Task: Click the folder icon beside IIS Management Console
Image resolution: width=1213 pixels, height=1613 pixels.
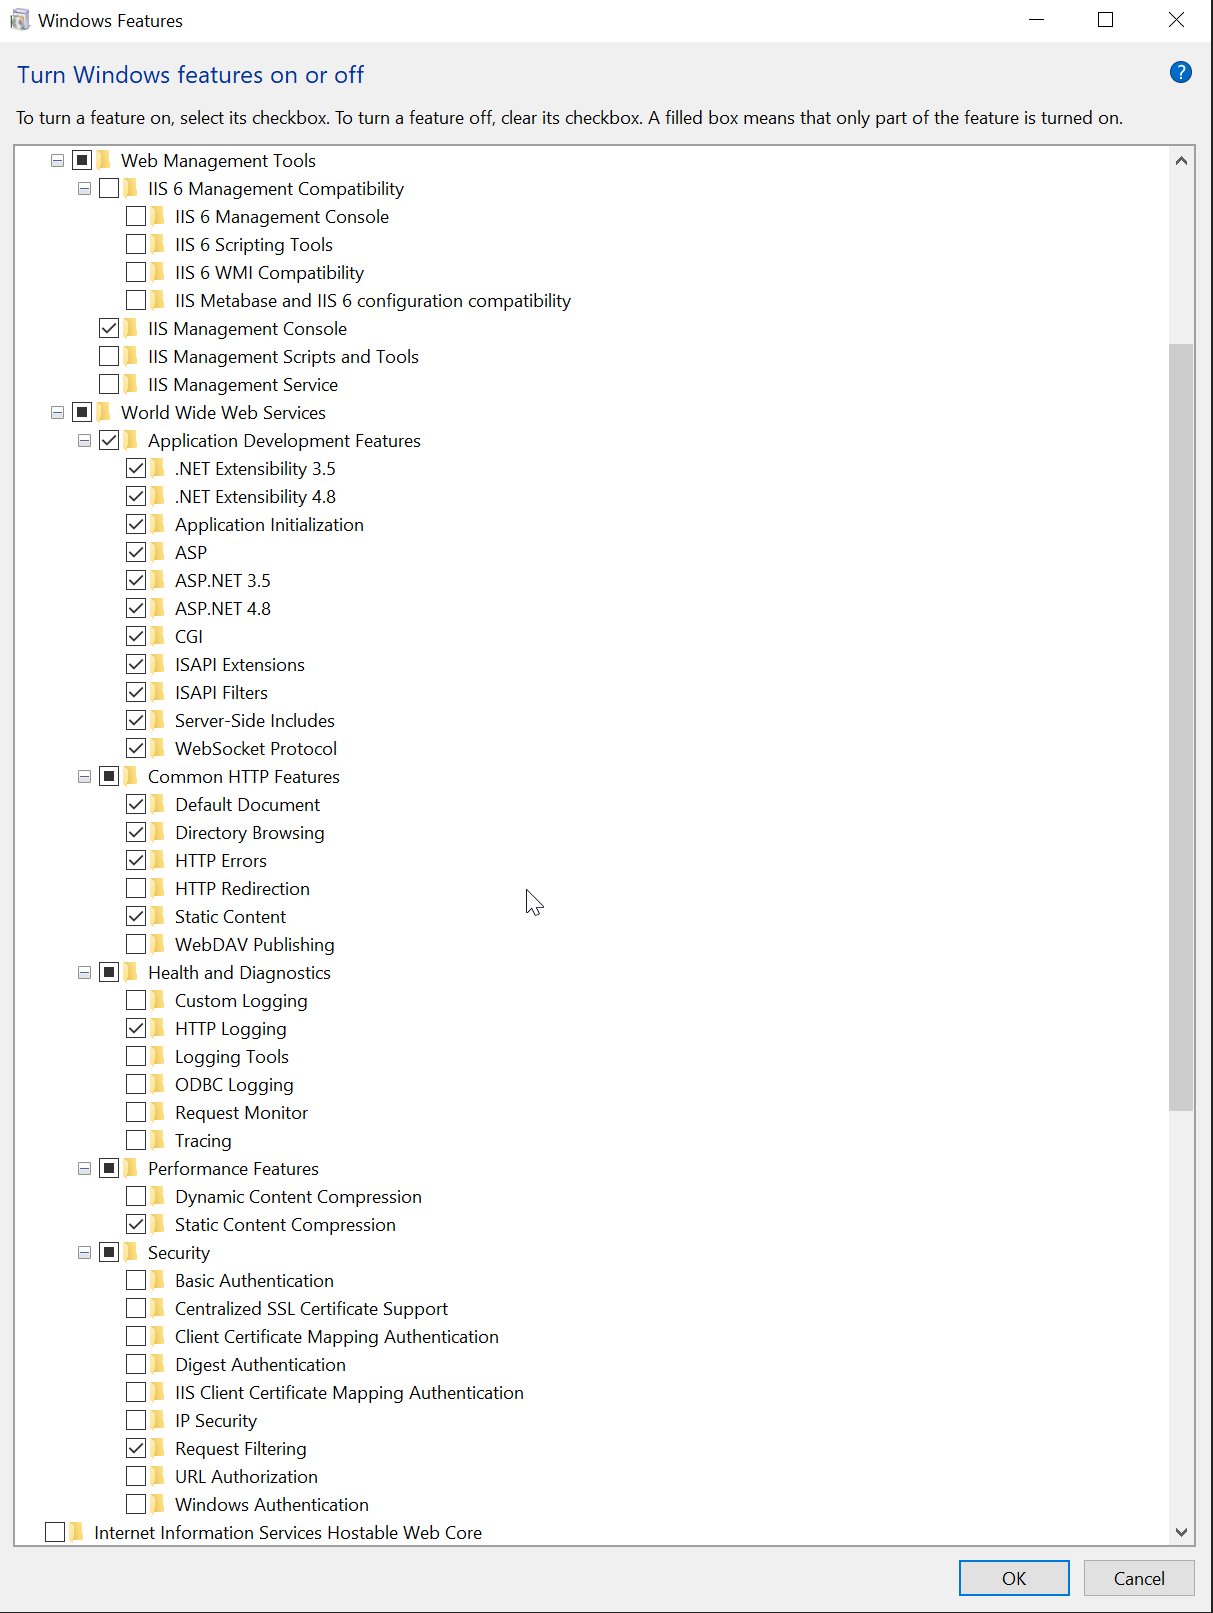Action: 132,328
